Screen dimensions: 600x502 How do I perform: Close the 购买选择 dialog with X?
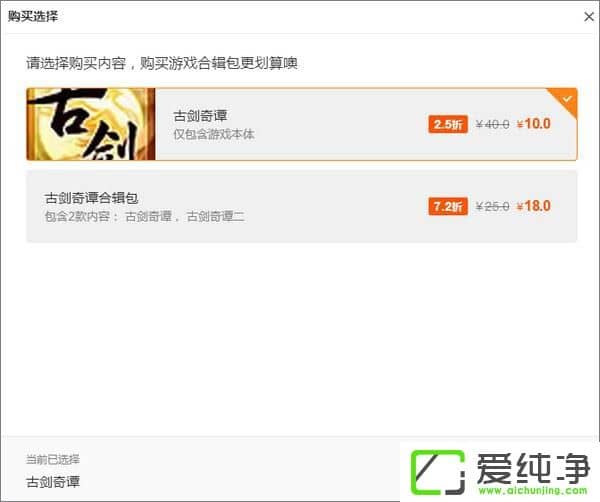coord(589,16)
